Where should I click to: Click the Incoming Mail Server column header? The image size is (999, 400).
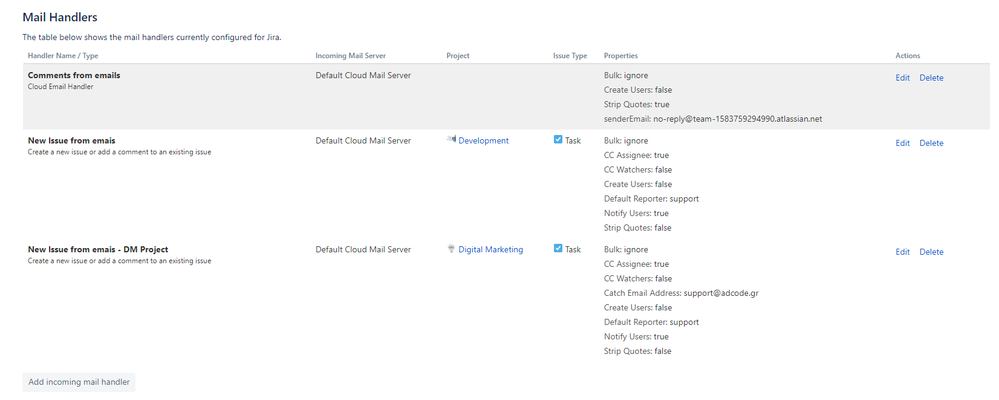click(350, 56)
